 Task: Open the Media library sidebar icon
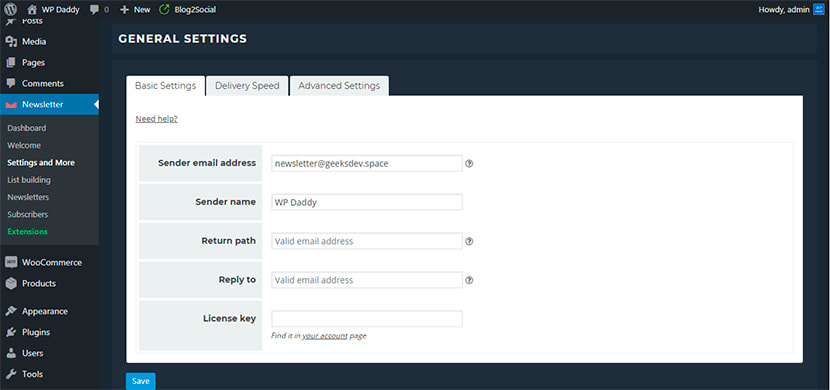[11, 41]
